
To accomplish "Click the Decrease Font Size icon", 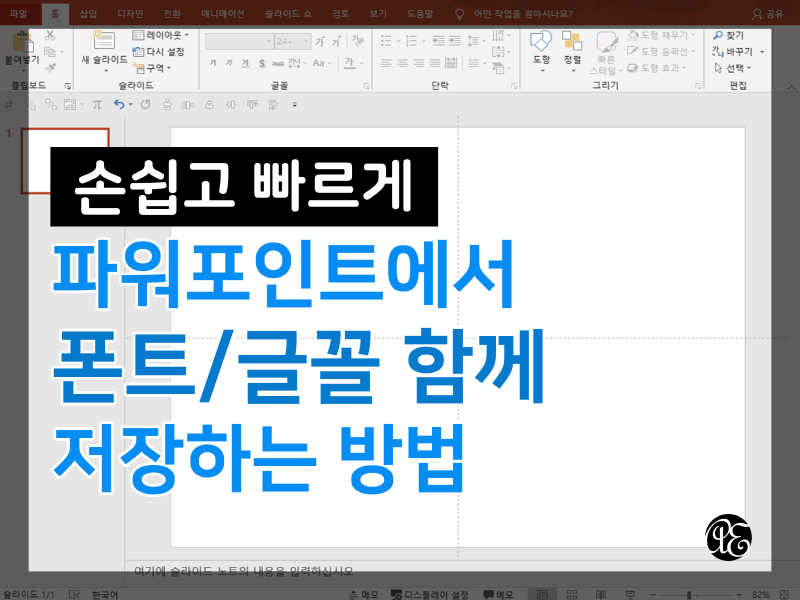I will 337,41.
